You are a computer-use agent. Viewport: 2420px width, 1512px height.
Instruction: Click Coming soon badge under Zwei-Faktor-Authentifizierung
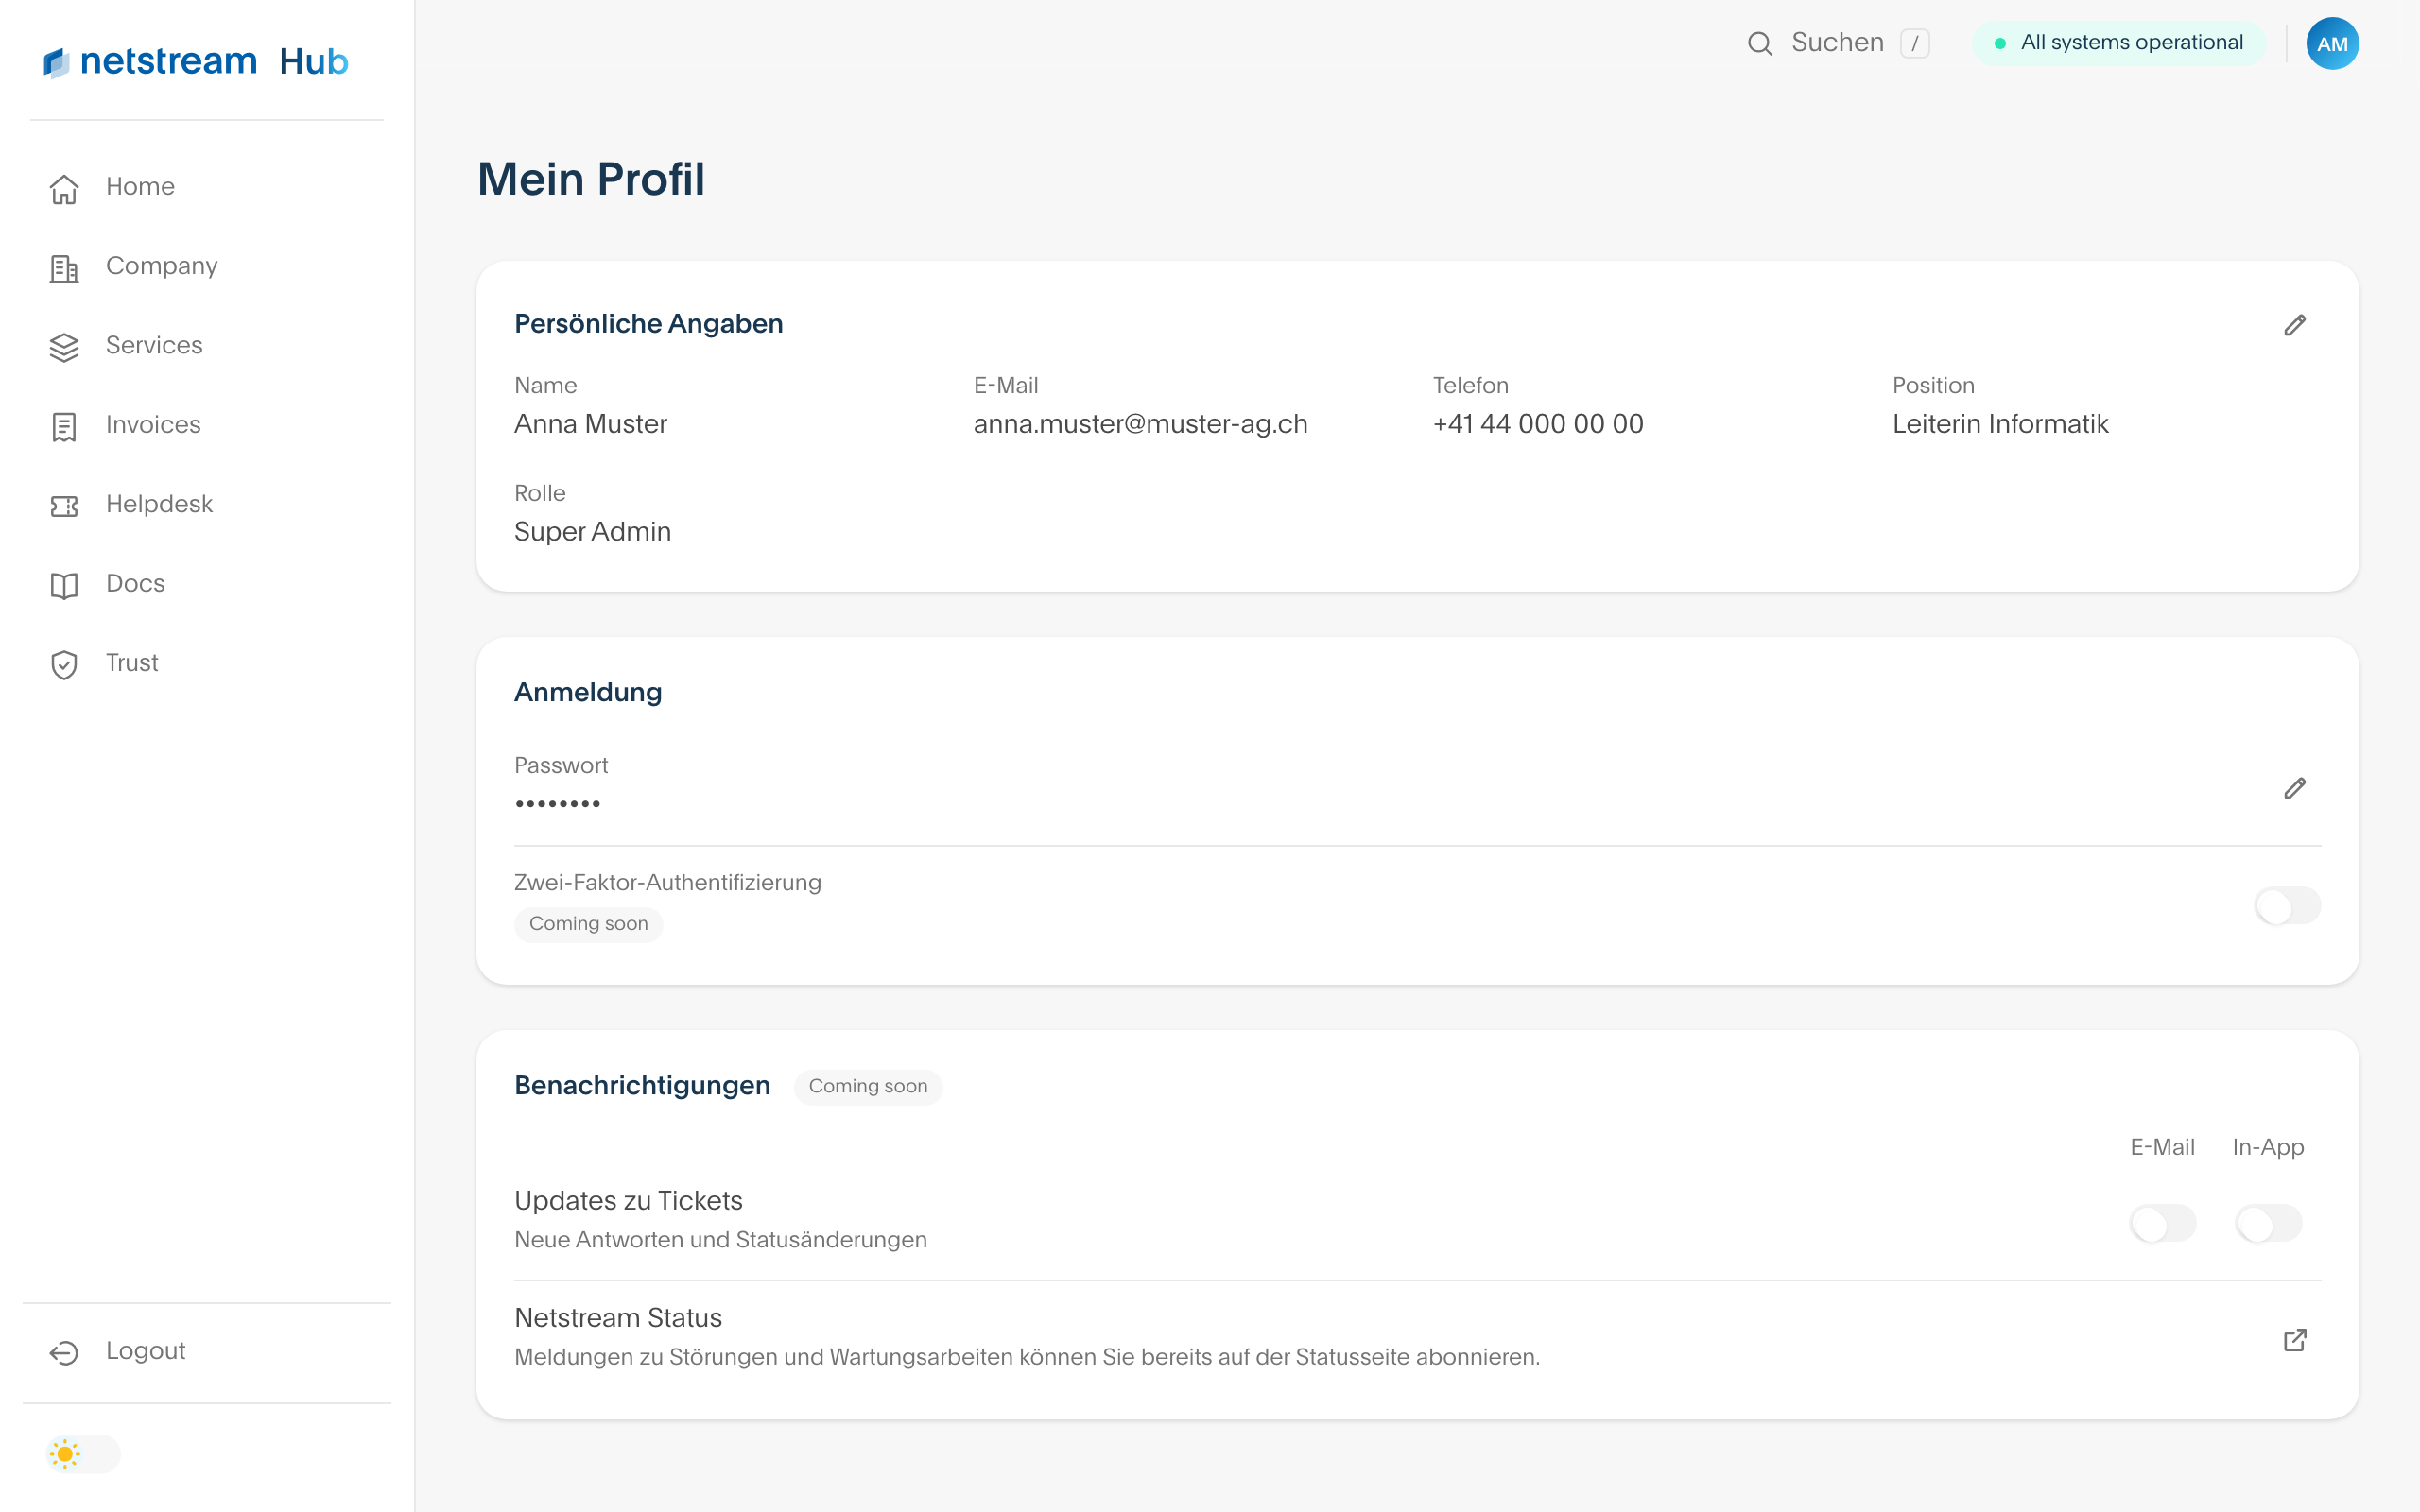tap(588, 924)
